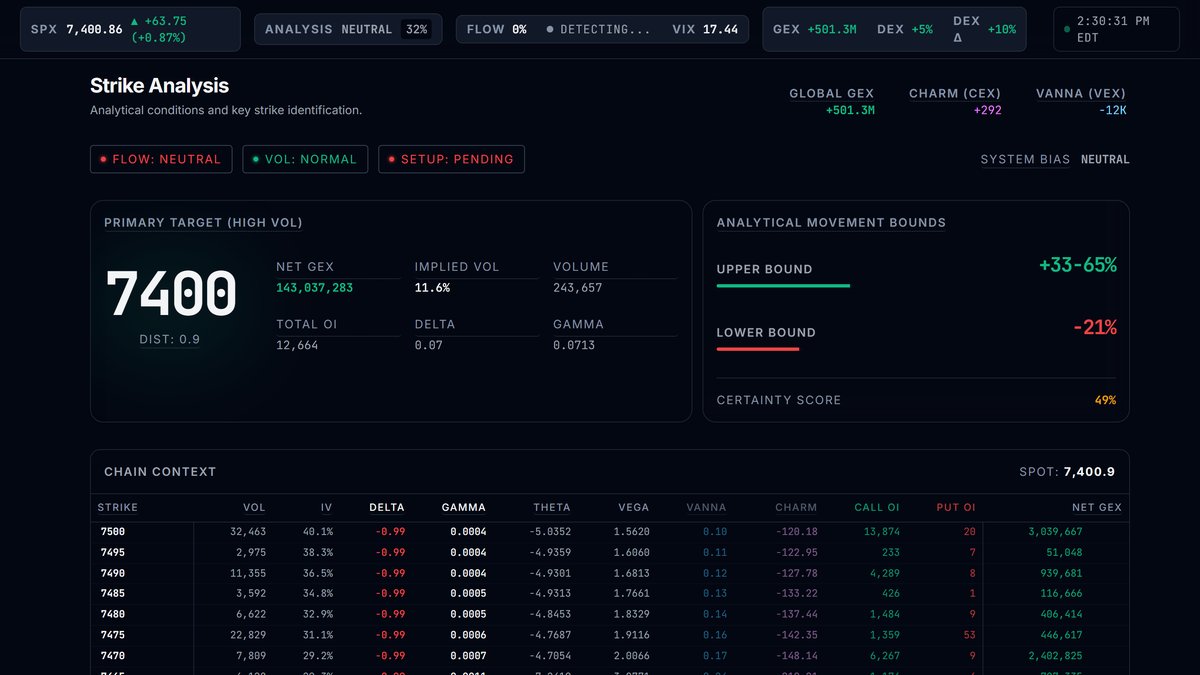Click the FLOW: NEUTRAL status badge
The height and width of the screenshot is (675, 1200).
(x=161, y=159)
